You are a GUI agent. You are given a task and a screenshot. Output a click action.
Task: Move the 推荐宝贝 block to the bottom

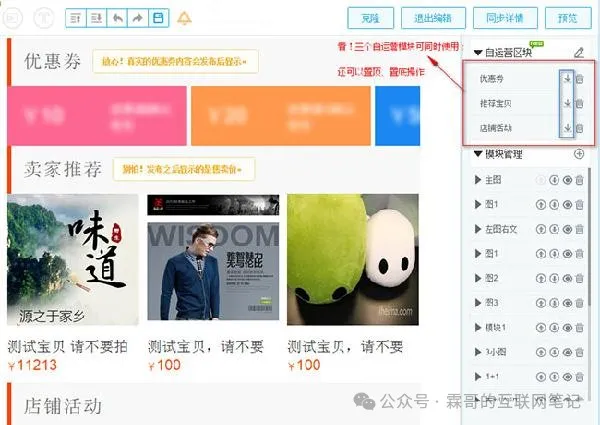point(567,103)
